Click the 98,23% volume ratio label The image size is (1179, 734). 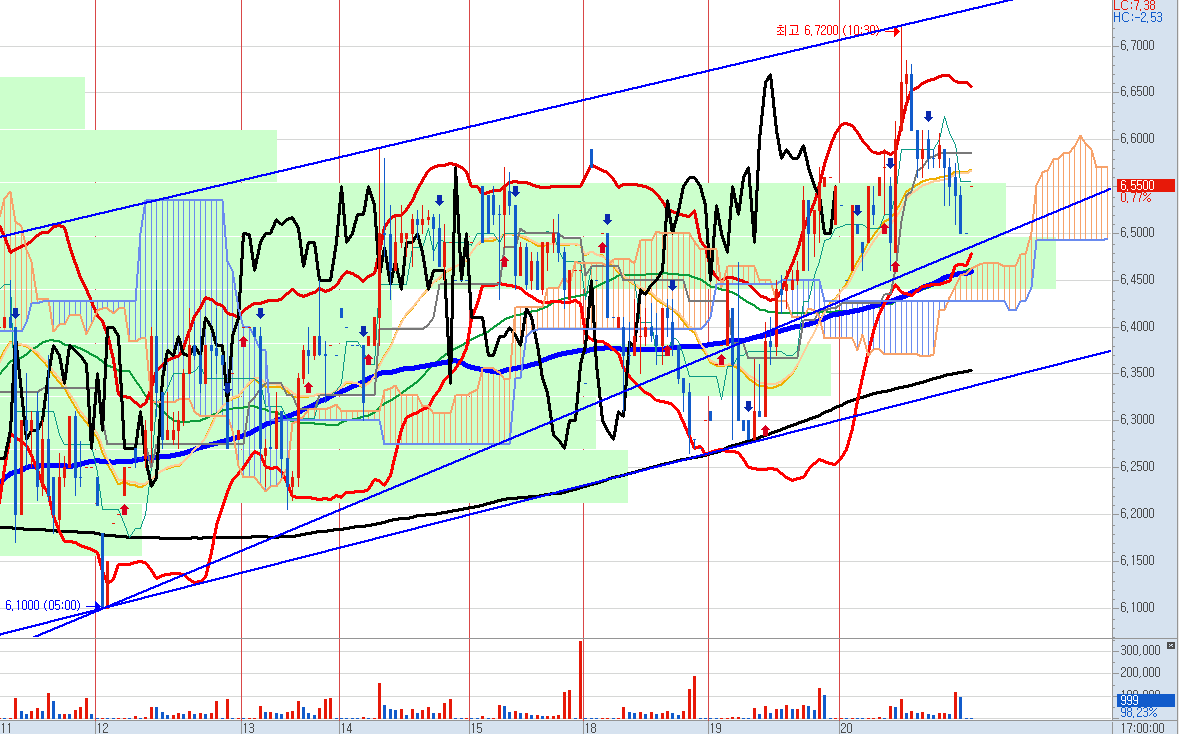pyautogui.click(x=1138, y=711)
